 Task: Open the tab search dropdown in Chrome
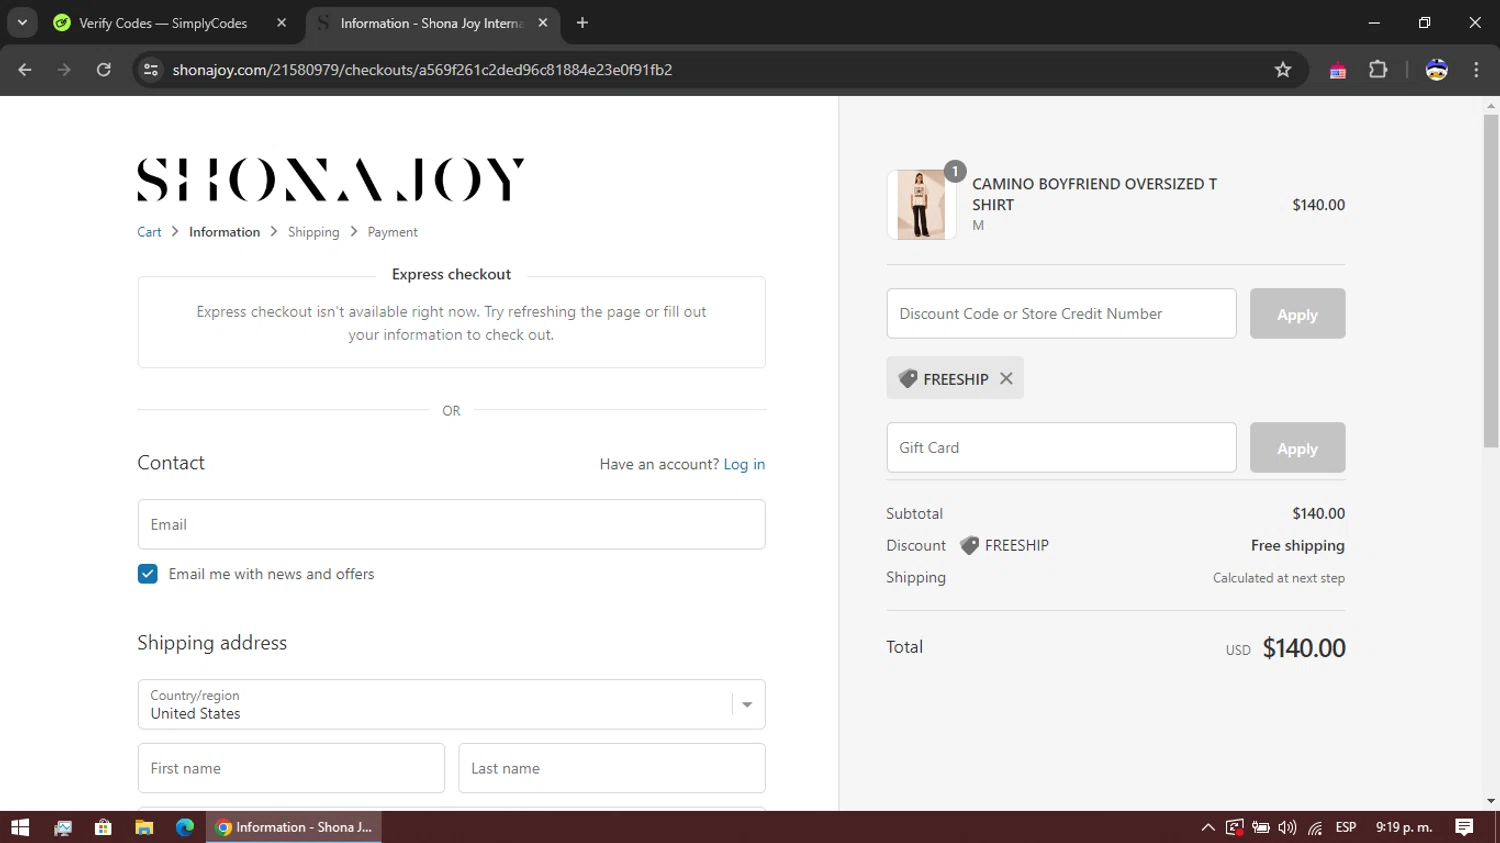pyautogui.click(x=22, y=22)
